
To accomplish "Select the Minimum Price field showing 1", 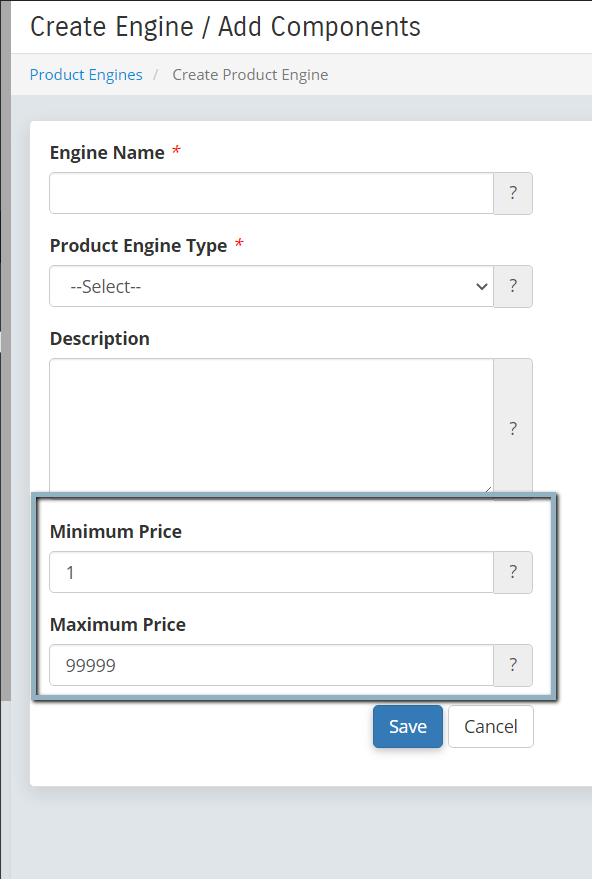I will coord(271,572).
